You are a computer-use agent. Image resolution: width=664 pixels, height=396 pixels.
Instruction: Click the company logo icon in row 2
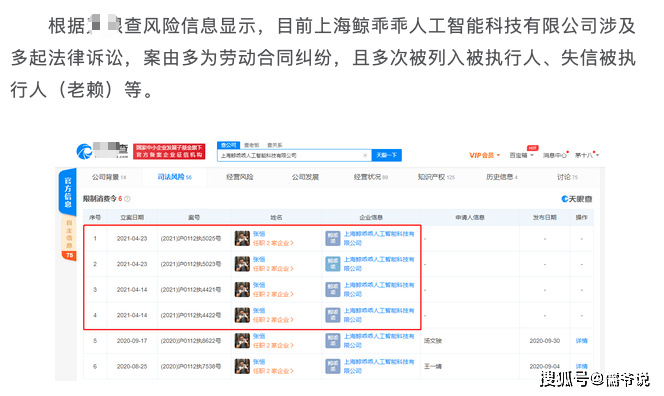click(x=333, y=264)
